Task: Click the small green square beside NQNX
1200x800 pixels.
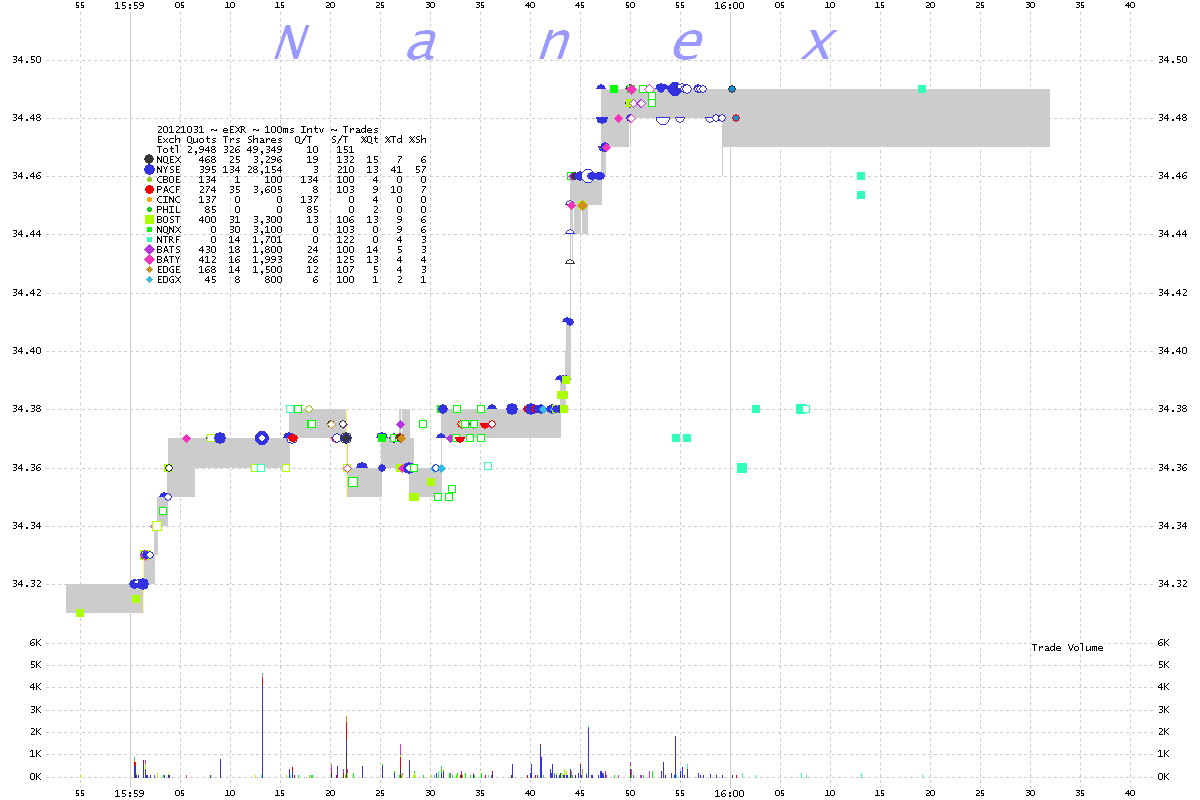Action: tap(149, 229)
